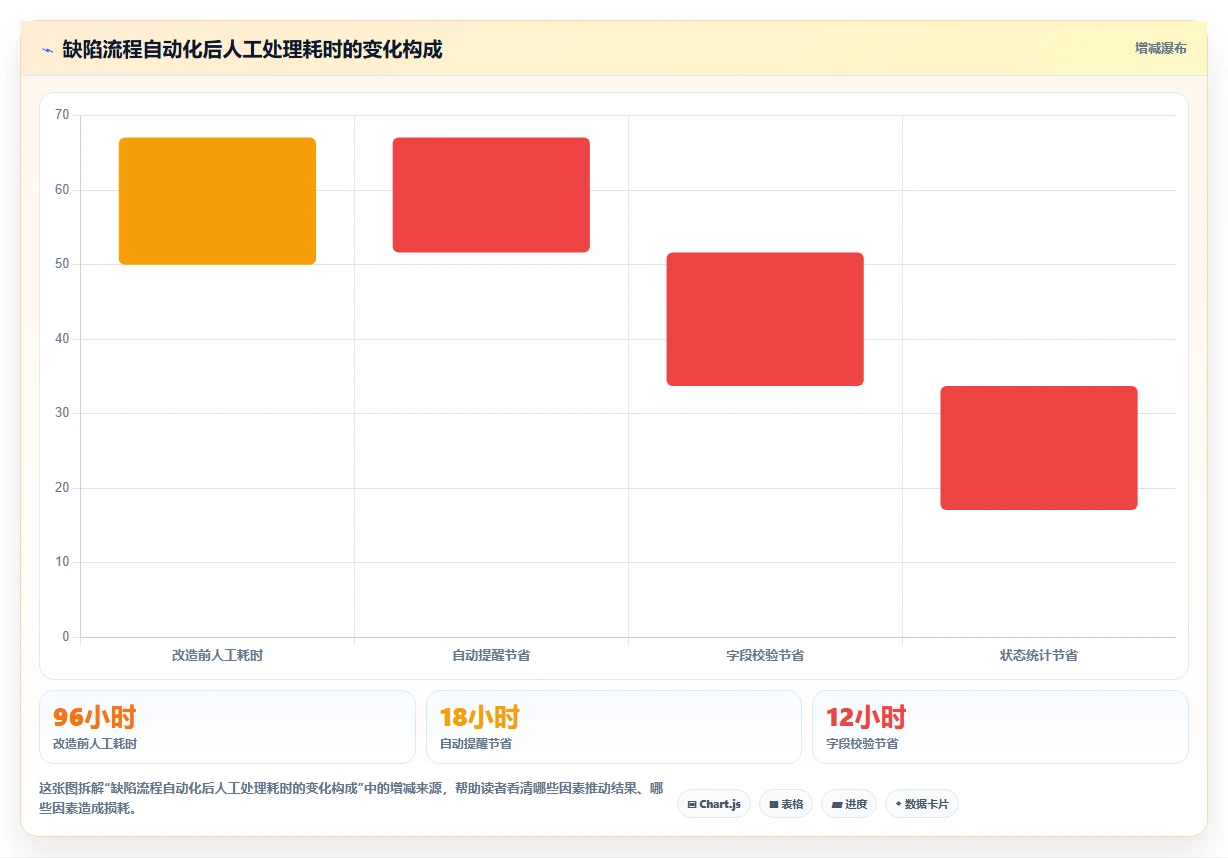Screen dimensions: 1228x858
Task: Click the lightning icon beside the chart title
Action: 47,49
